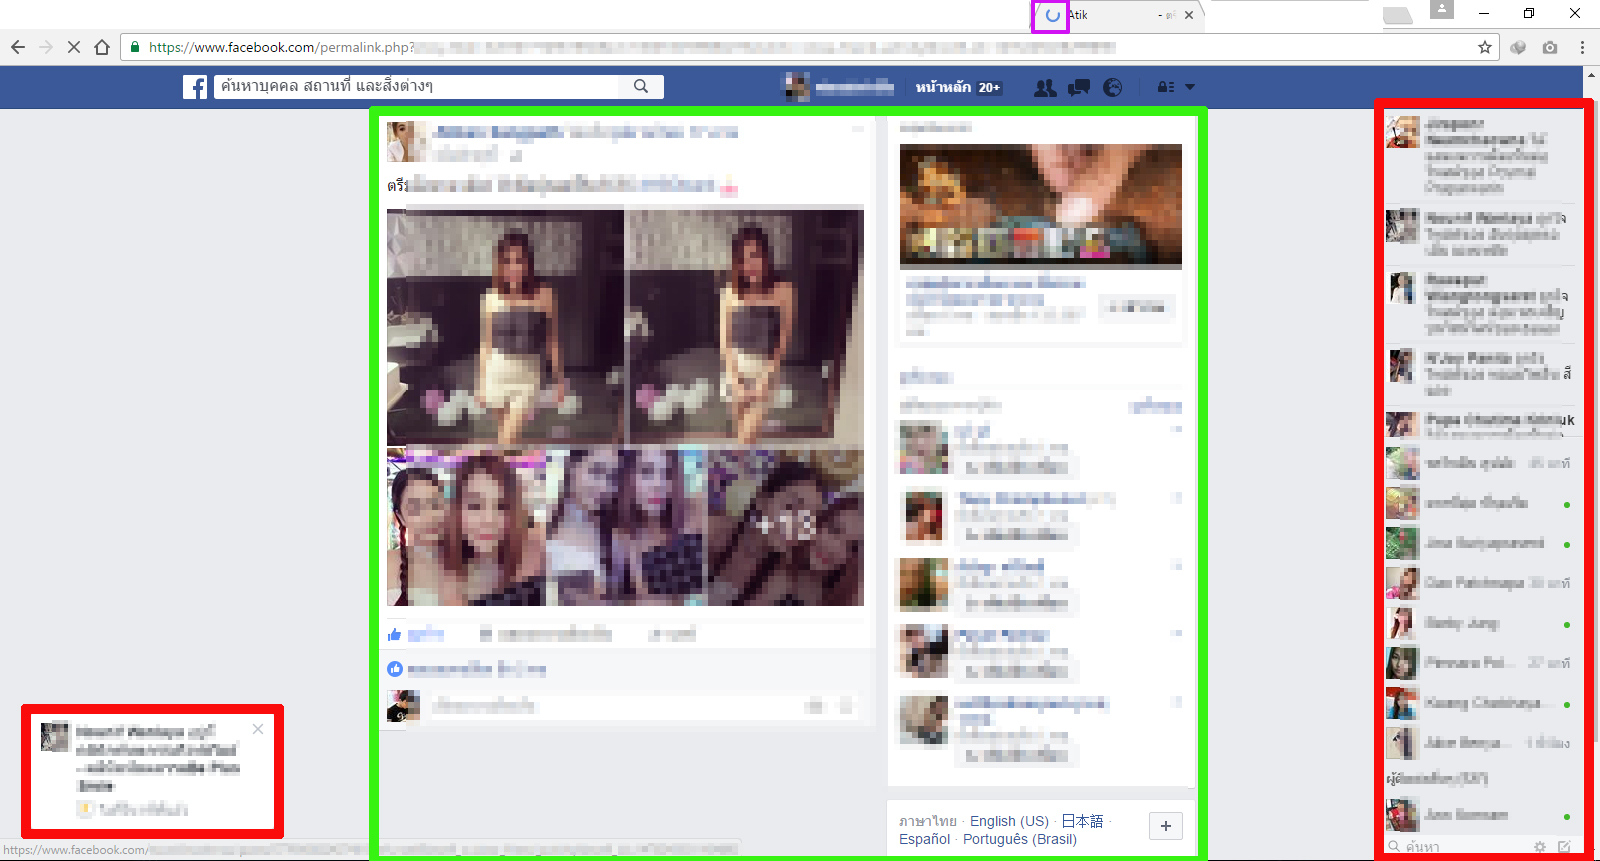The height and width of the screenshot is (861, 1600).
Task: Bookmark this page with the star icon
Action: coord(1485,47)
